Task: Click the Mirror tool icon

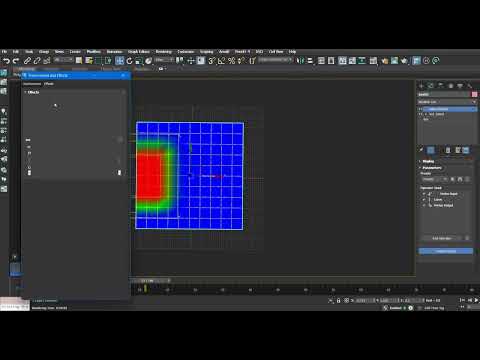Action: click(x=300, y=61)
